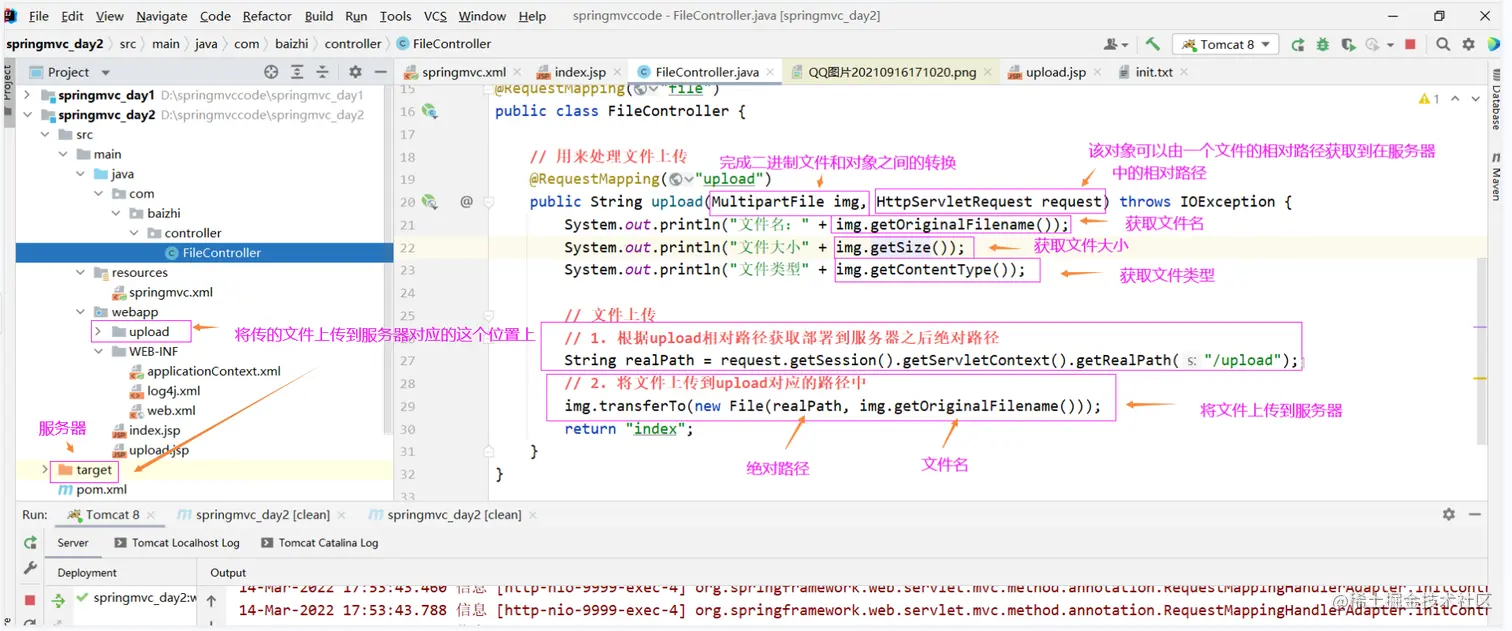1512x631 pixels.
Task: Click deploy arrow icon beside Deployment list
Action: click(x=59, y=600)
